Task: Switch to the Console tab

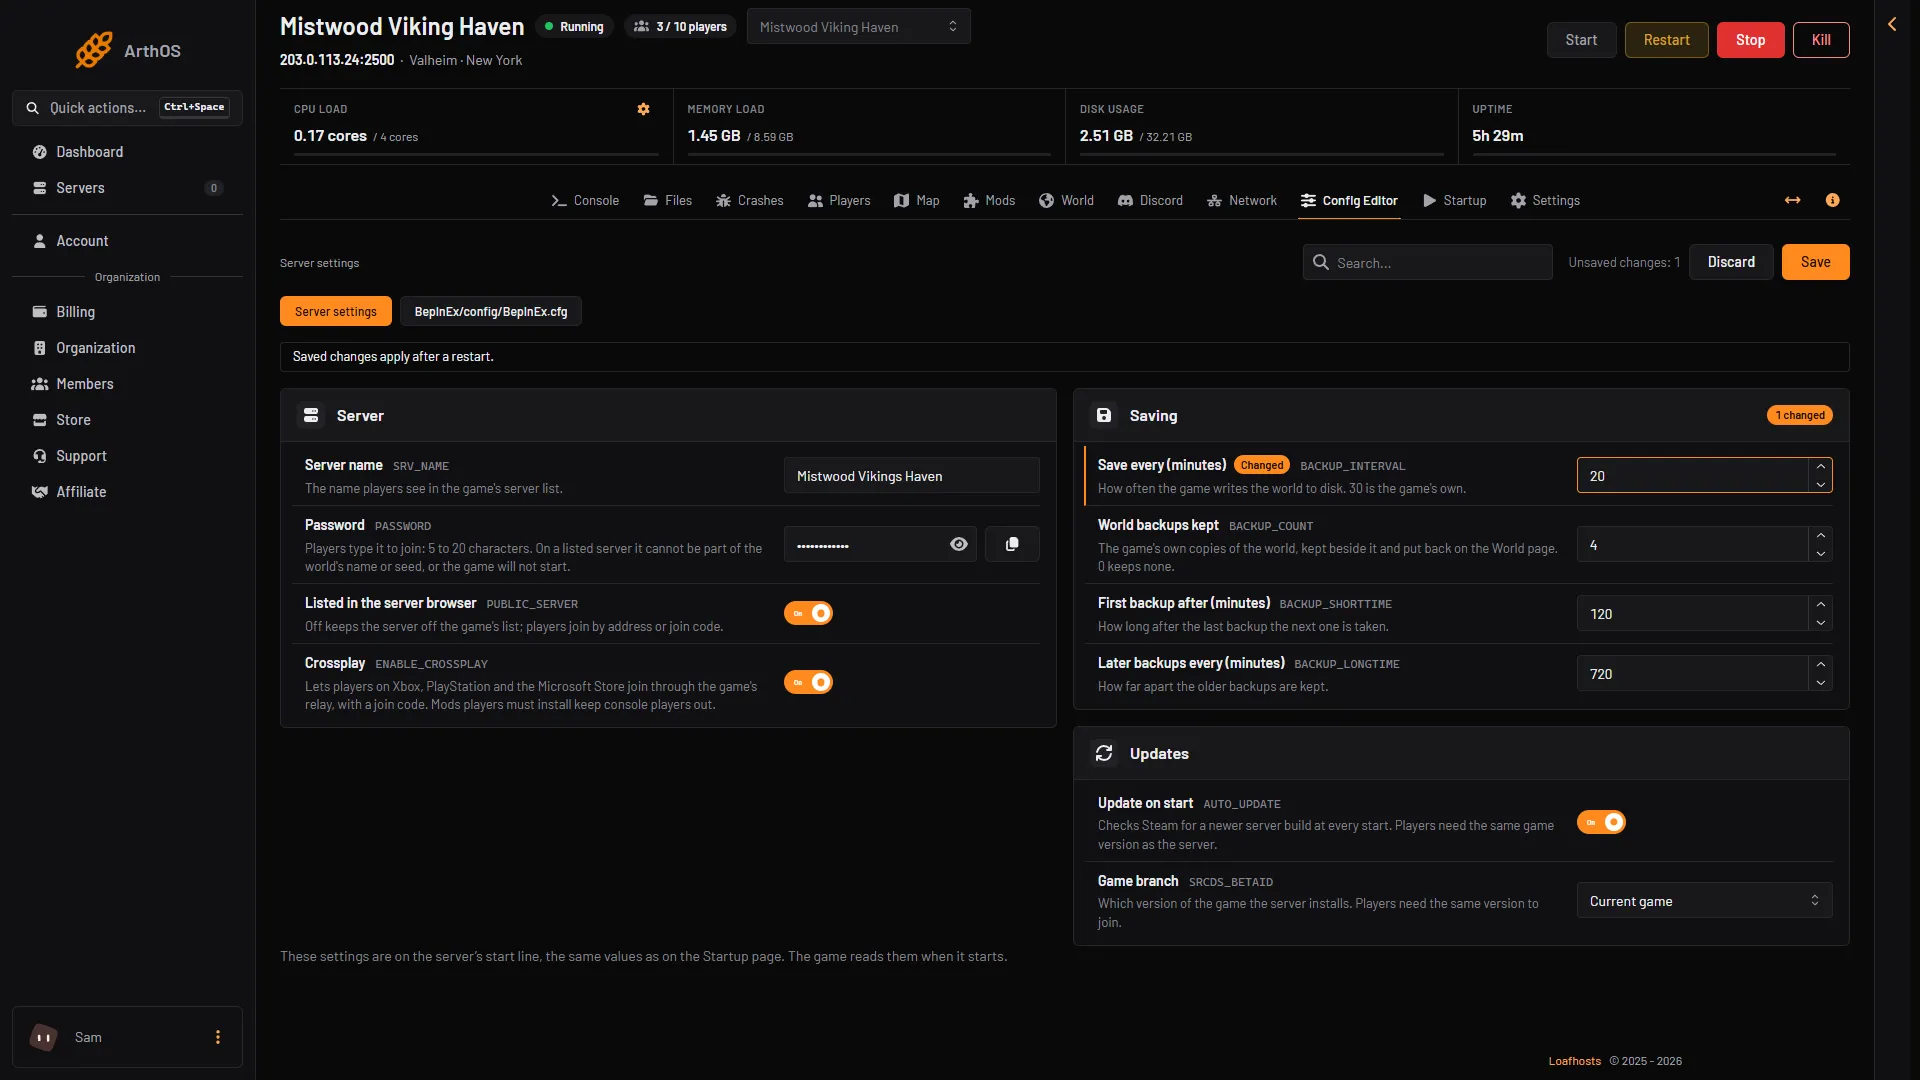Action: [x=585, y=200]
